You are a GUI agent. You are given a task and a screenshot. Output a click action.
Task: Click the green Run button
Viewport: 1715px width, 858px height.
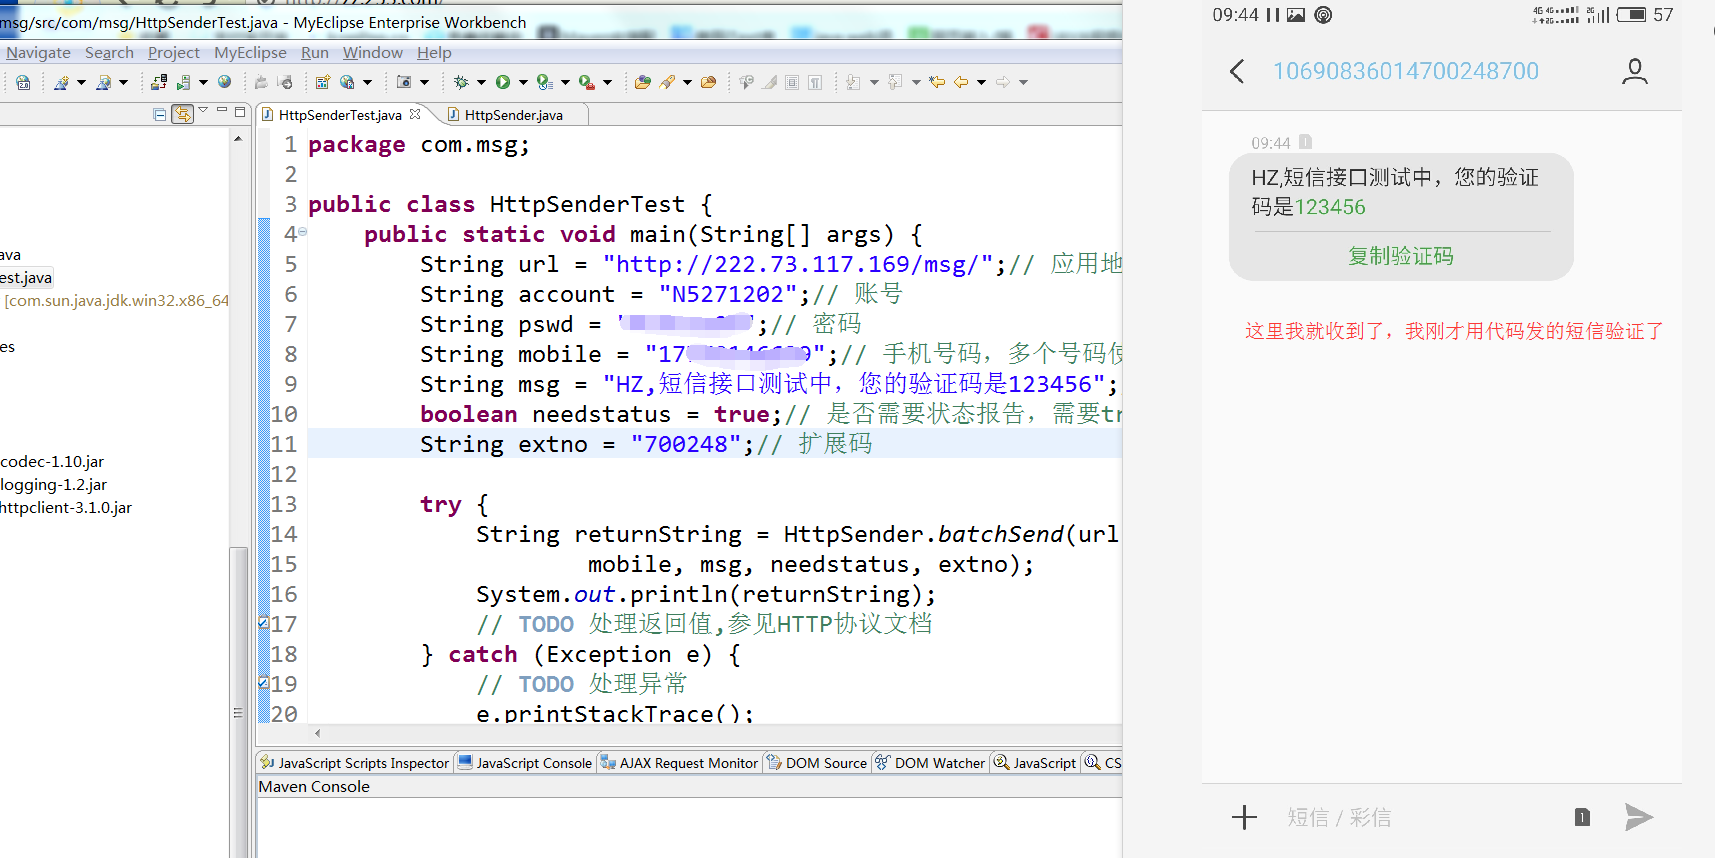(503, 82)
